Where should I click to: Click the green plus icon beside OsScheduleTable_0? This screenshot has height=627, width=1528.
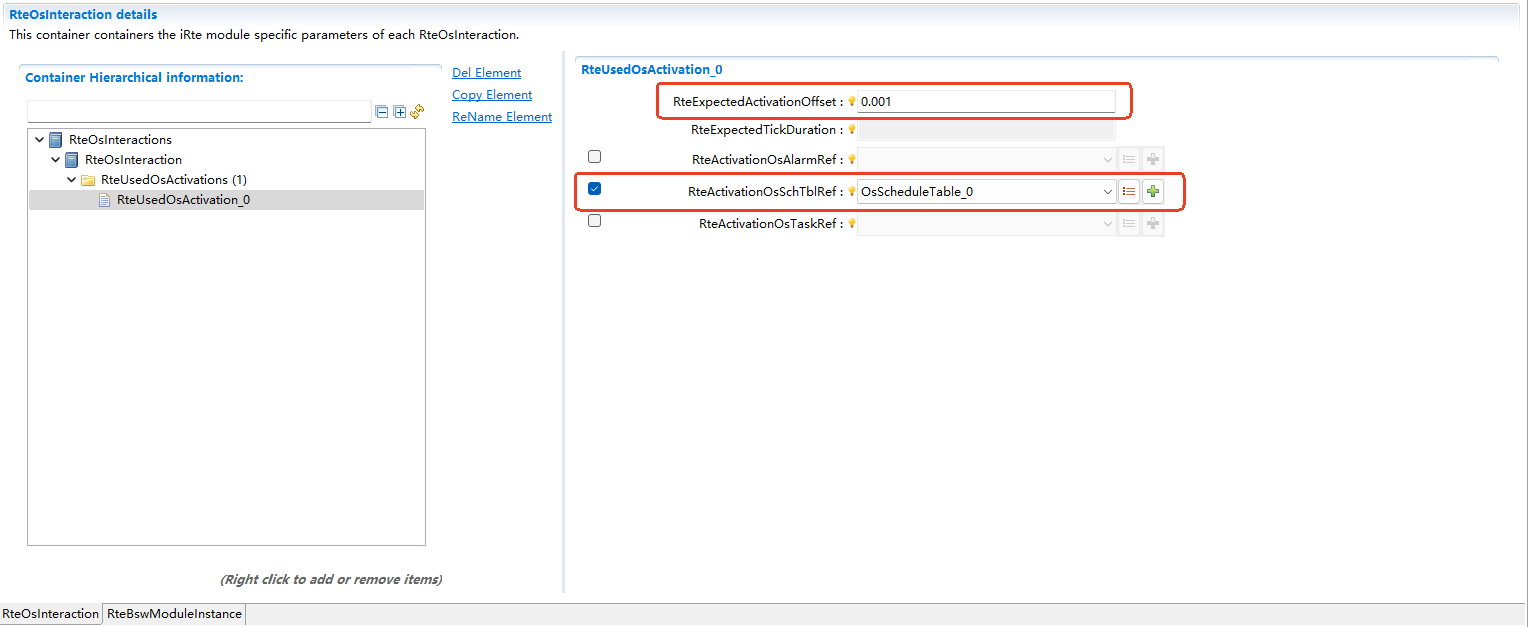point(1153,192)
